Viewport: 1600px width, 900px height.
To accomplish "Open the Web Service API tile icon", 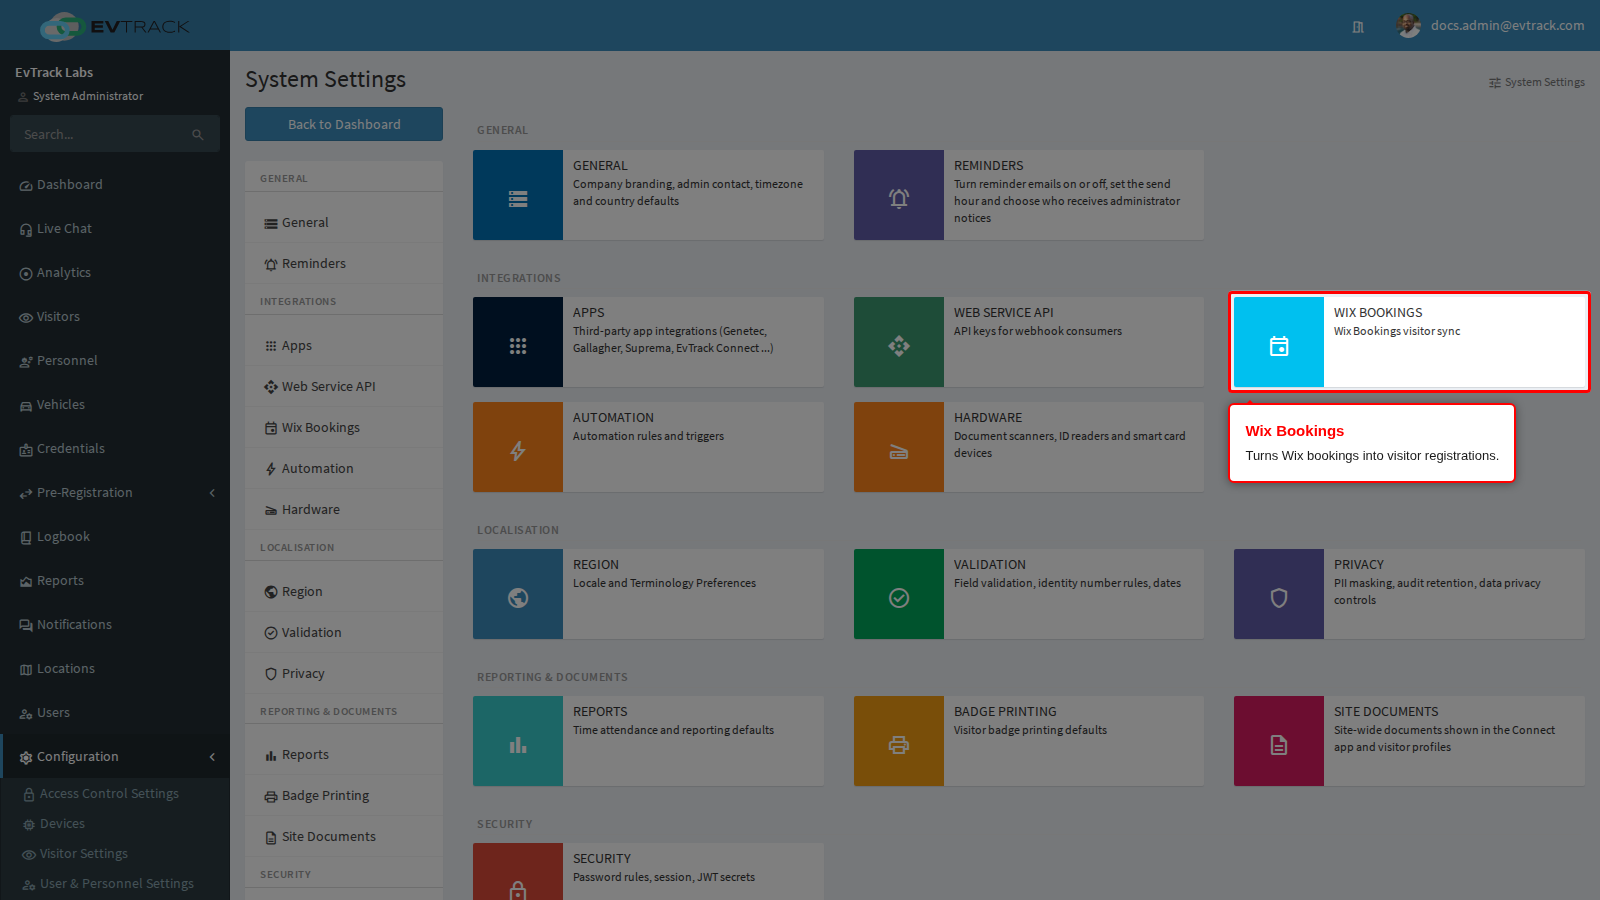I will pyautogui.click(x=899, y=342).
